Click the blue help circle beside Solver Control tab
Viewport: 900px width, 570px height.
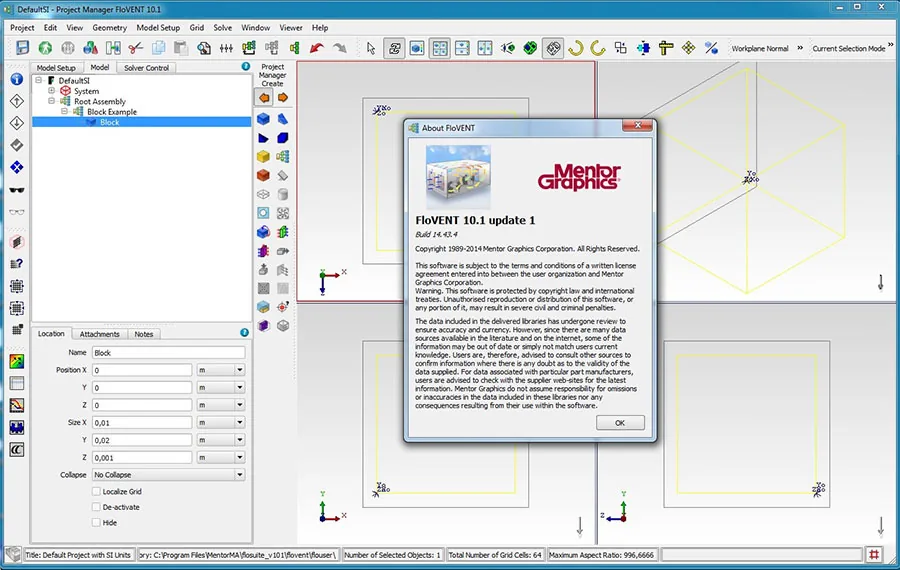246,67
